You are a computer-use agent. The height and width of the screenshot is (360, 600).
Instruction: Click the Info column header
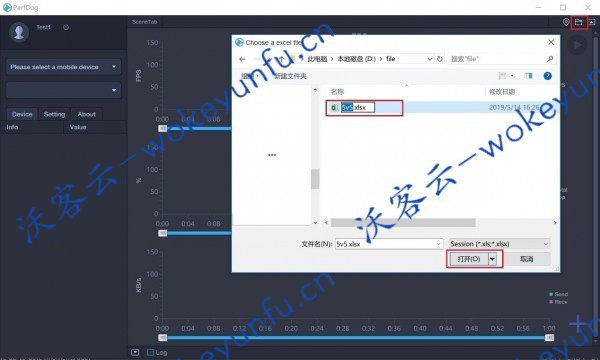click(12, 127)
